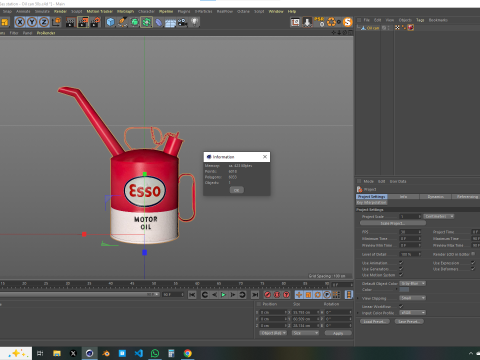
Task: Toggle position keyframe recording
Action: pyautogui.click(x=299, y=295)
